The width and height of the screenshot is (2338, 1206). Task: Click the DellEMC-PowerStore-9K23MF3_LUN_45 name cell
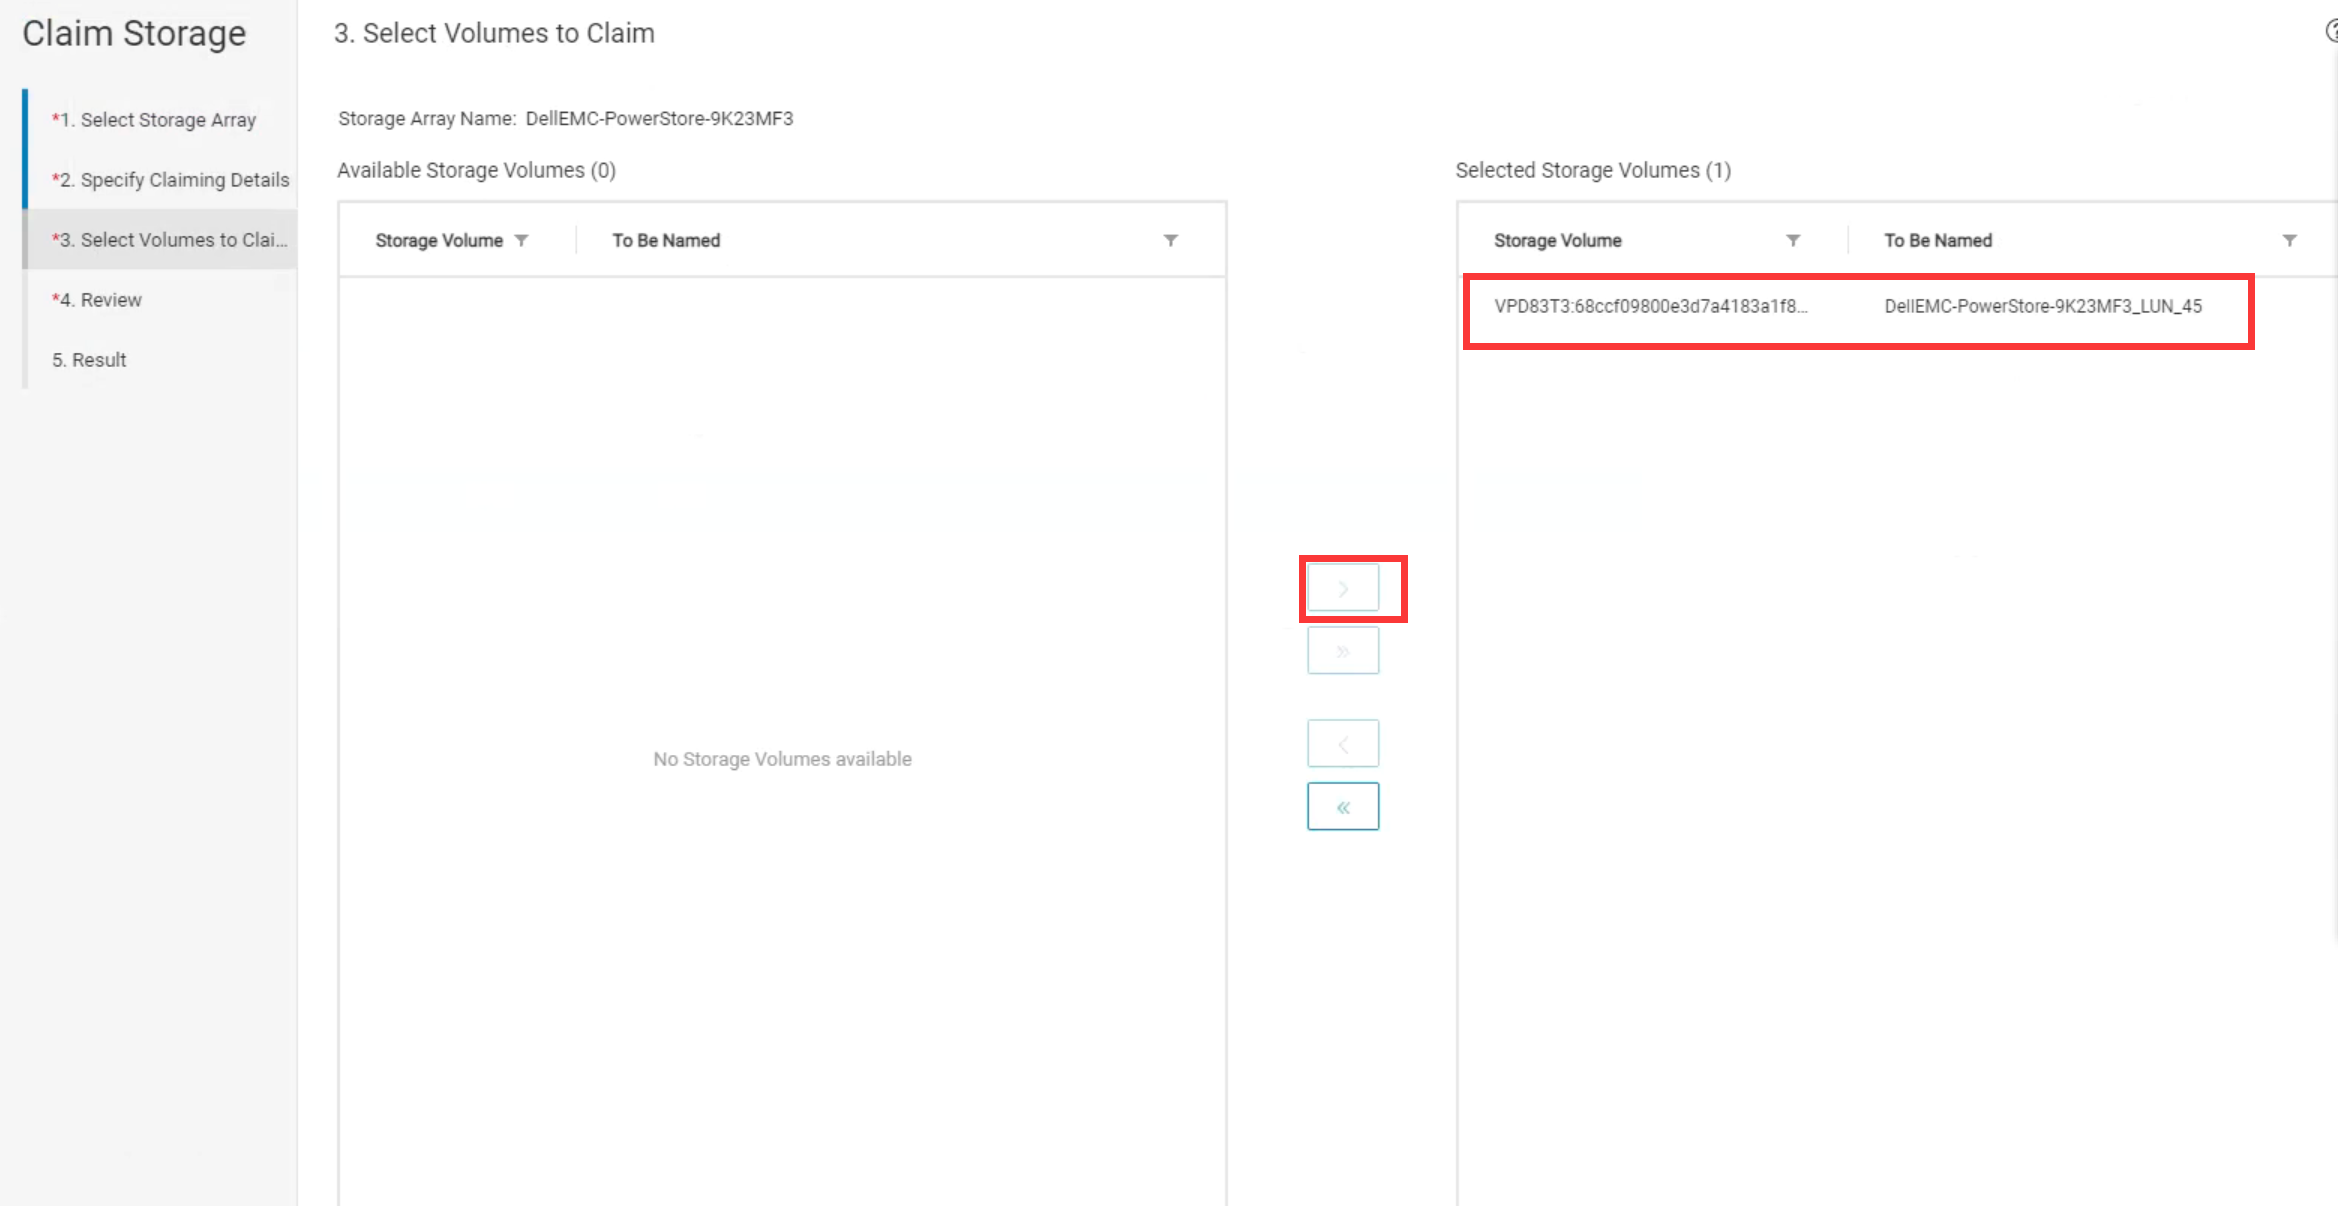pos(2043,307)
